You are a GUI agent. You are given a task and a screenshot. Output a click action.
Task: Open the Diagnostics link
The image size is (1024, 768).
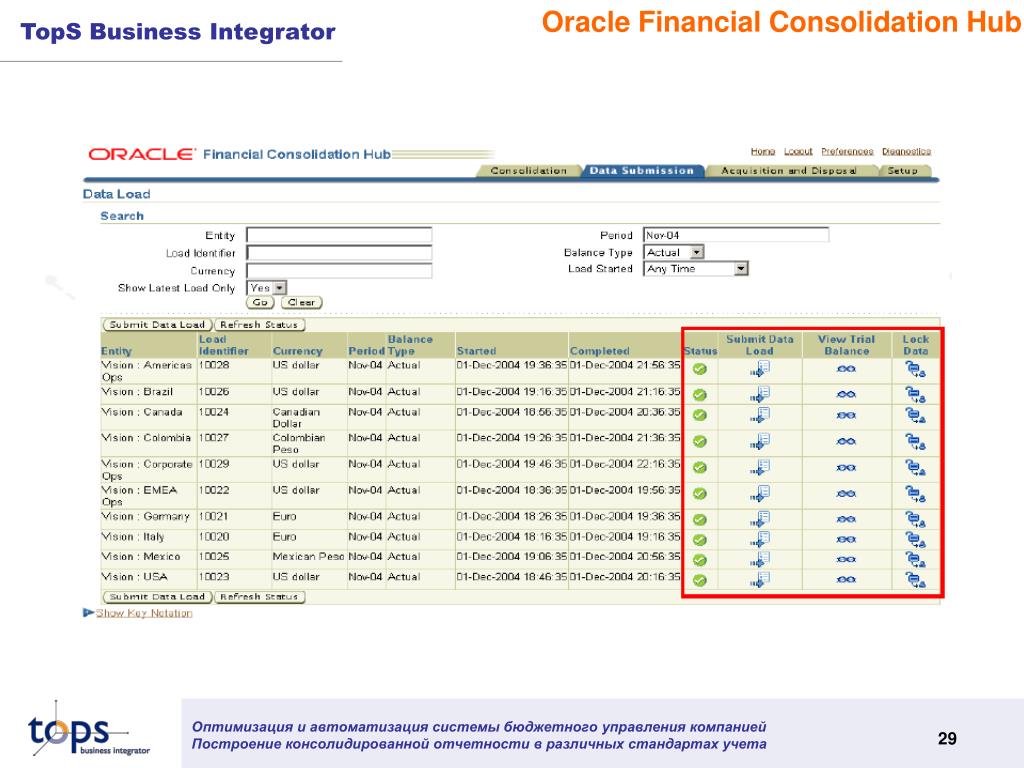tap(906, 152)
